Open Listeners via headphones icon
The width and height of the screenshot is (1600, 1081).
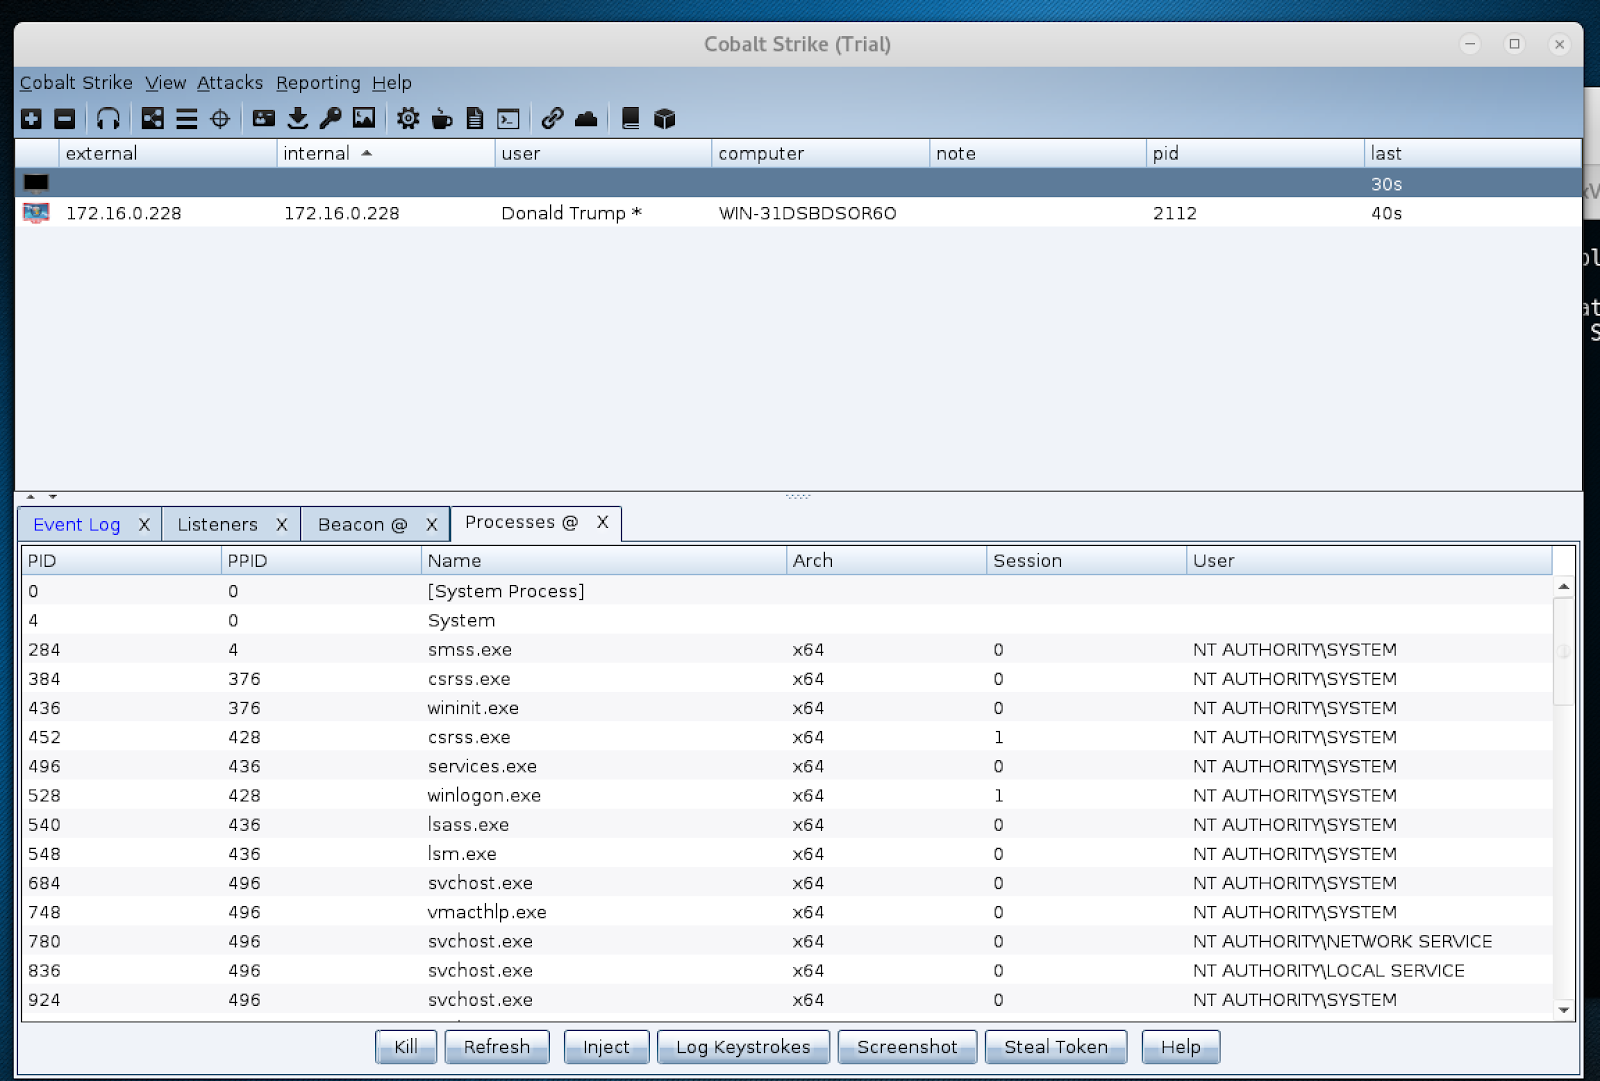click(108, 119)
